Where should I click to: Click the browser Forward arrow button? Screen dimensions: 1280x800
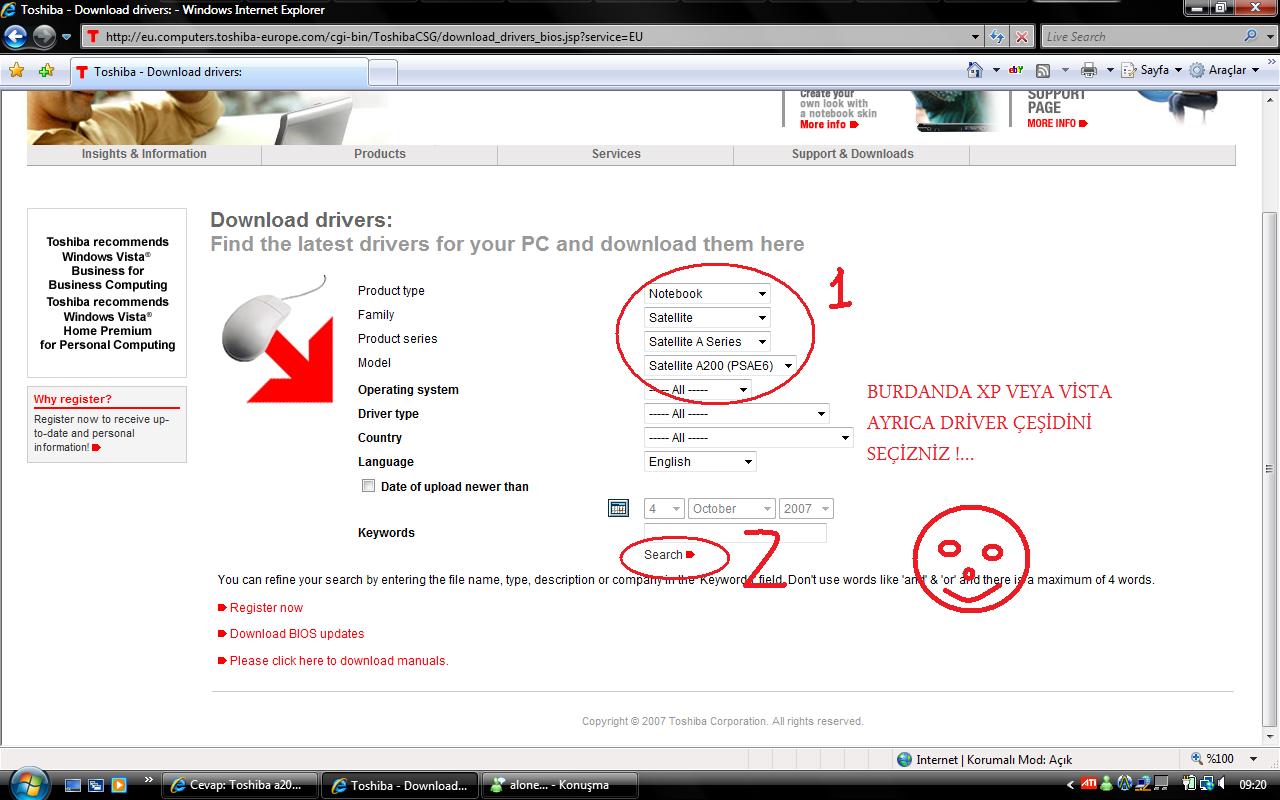(44, 37)
